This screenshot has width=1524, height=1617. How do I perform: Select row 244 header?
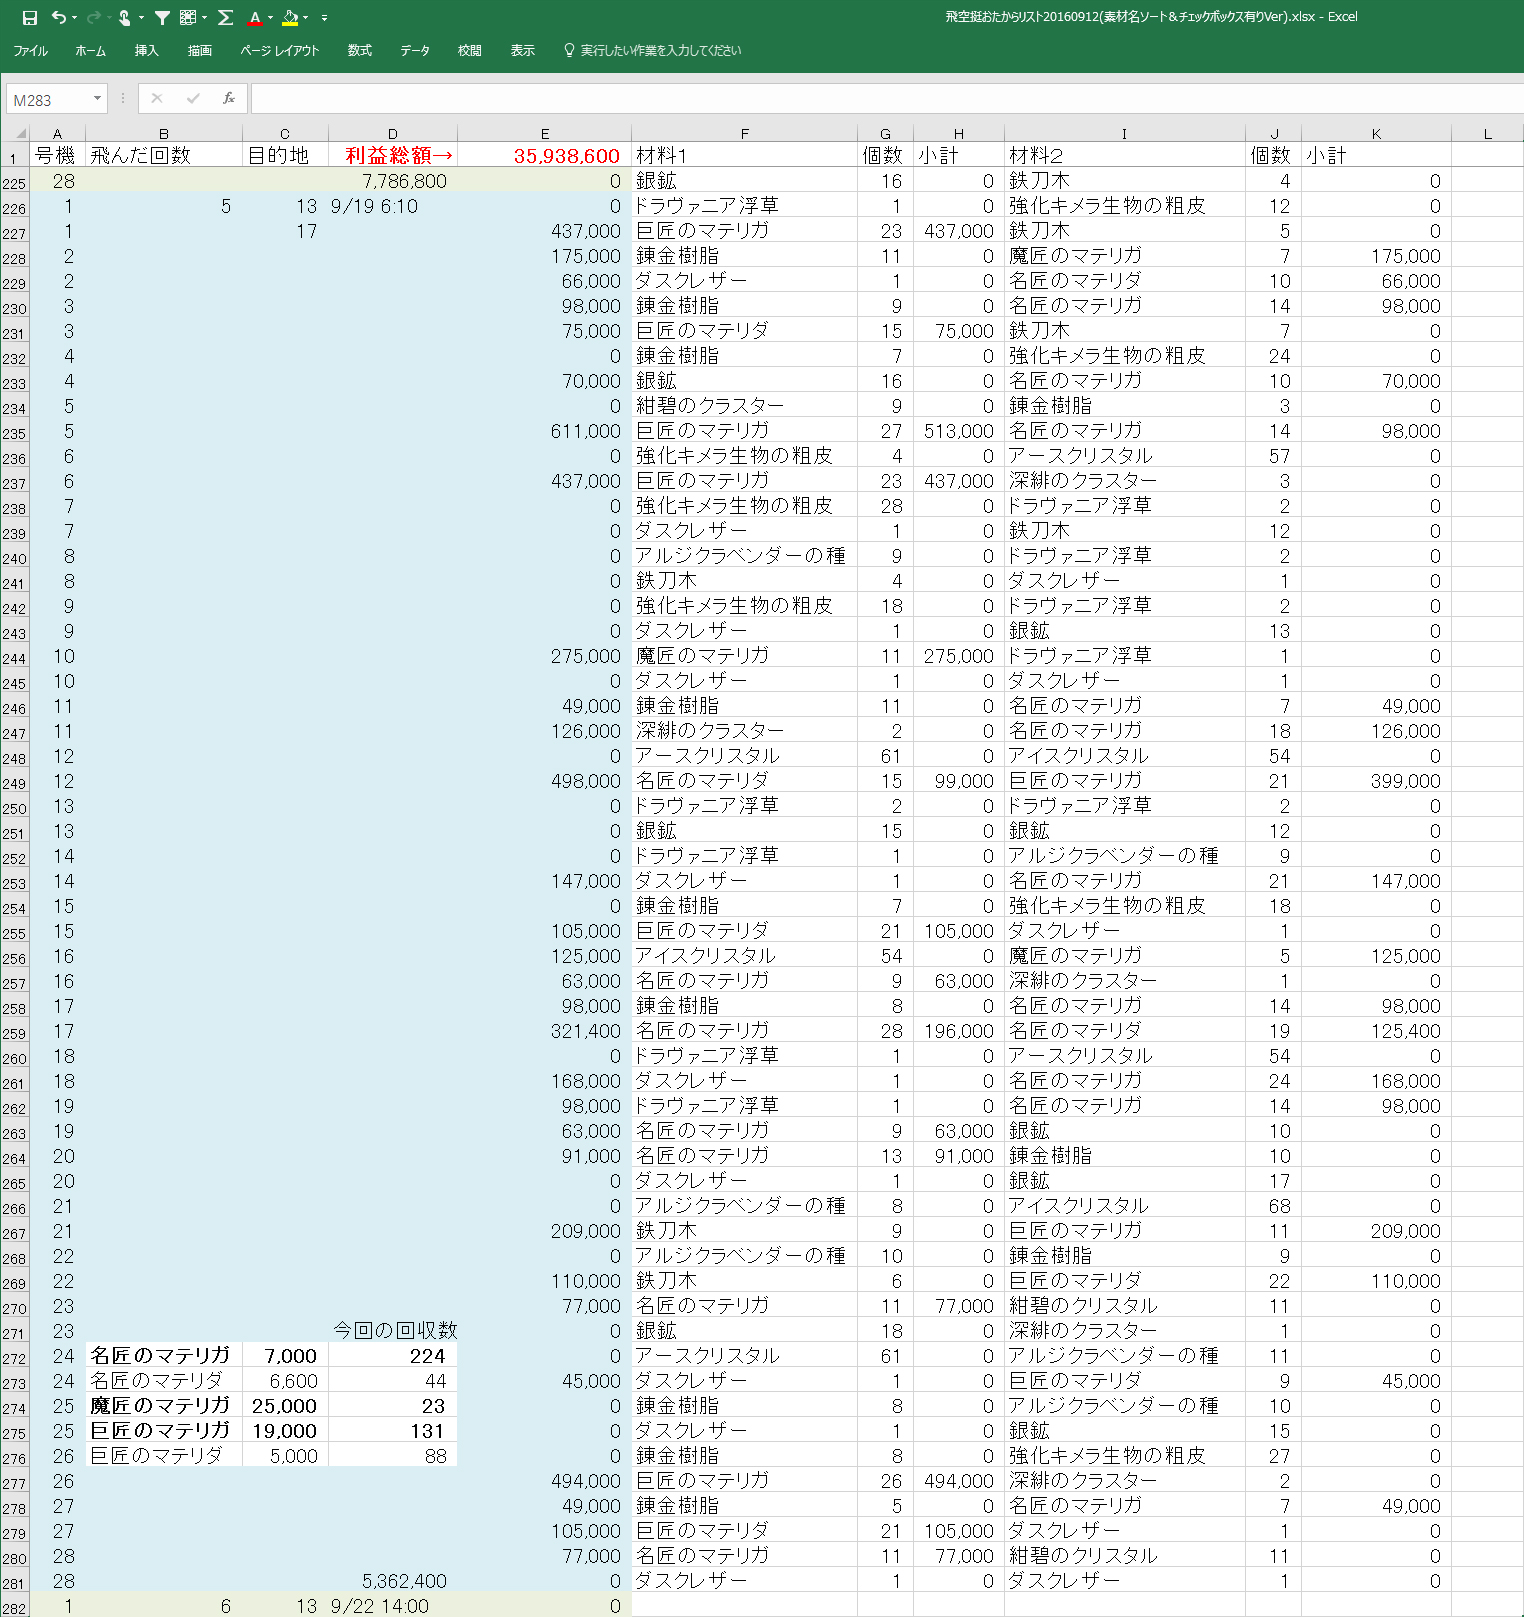(14, 658)
